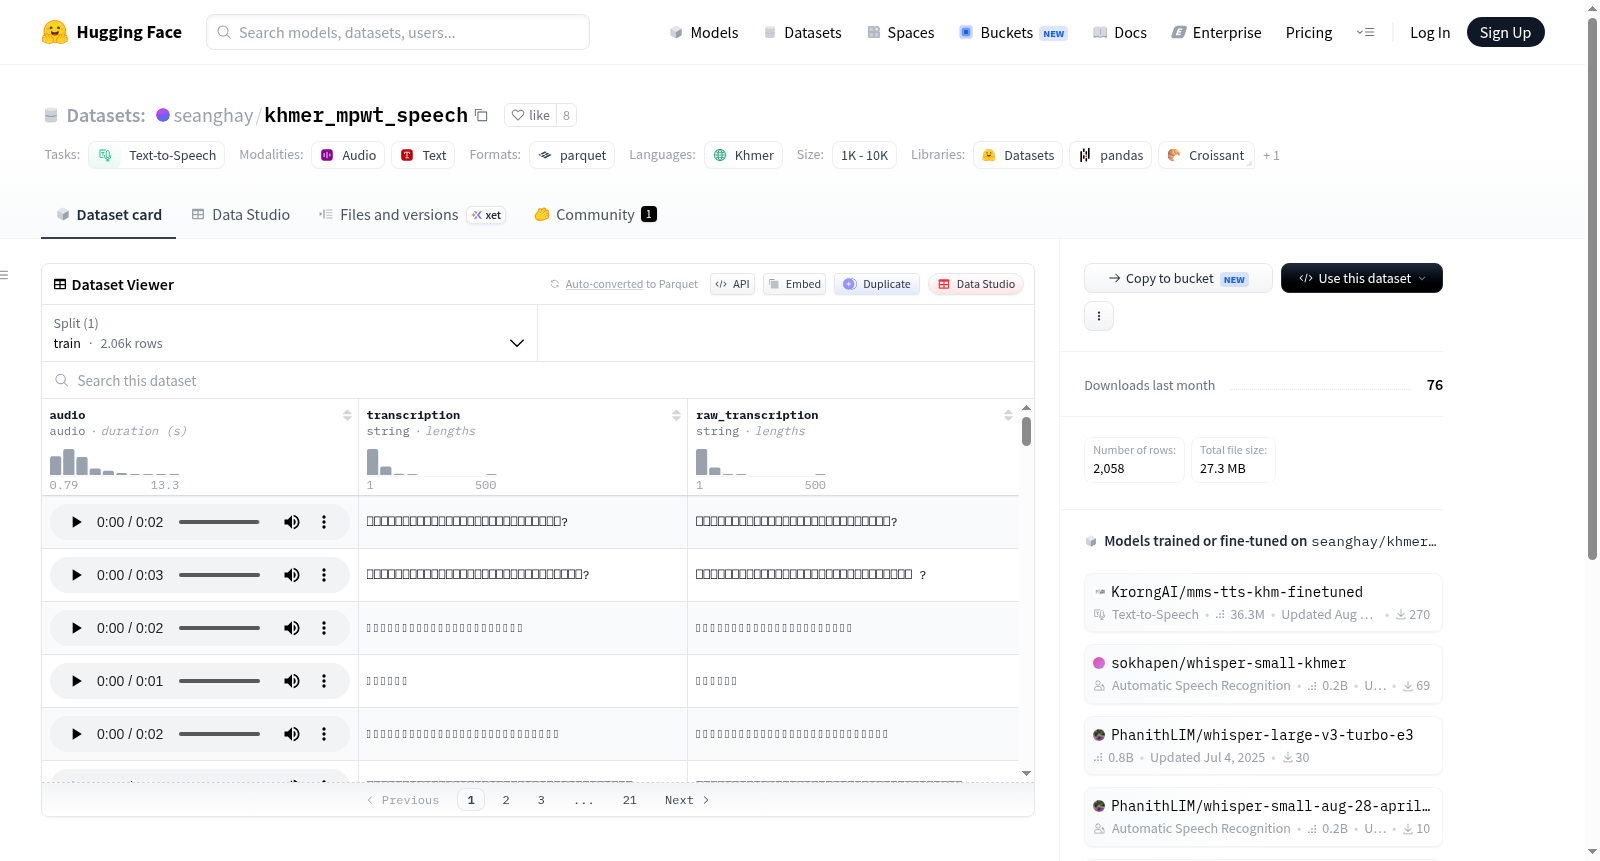Open the three-dot menu under Copy to bucket
Image resolution: width=1600 pixels, height=861 pixels.
pos(1099,316)
